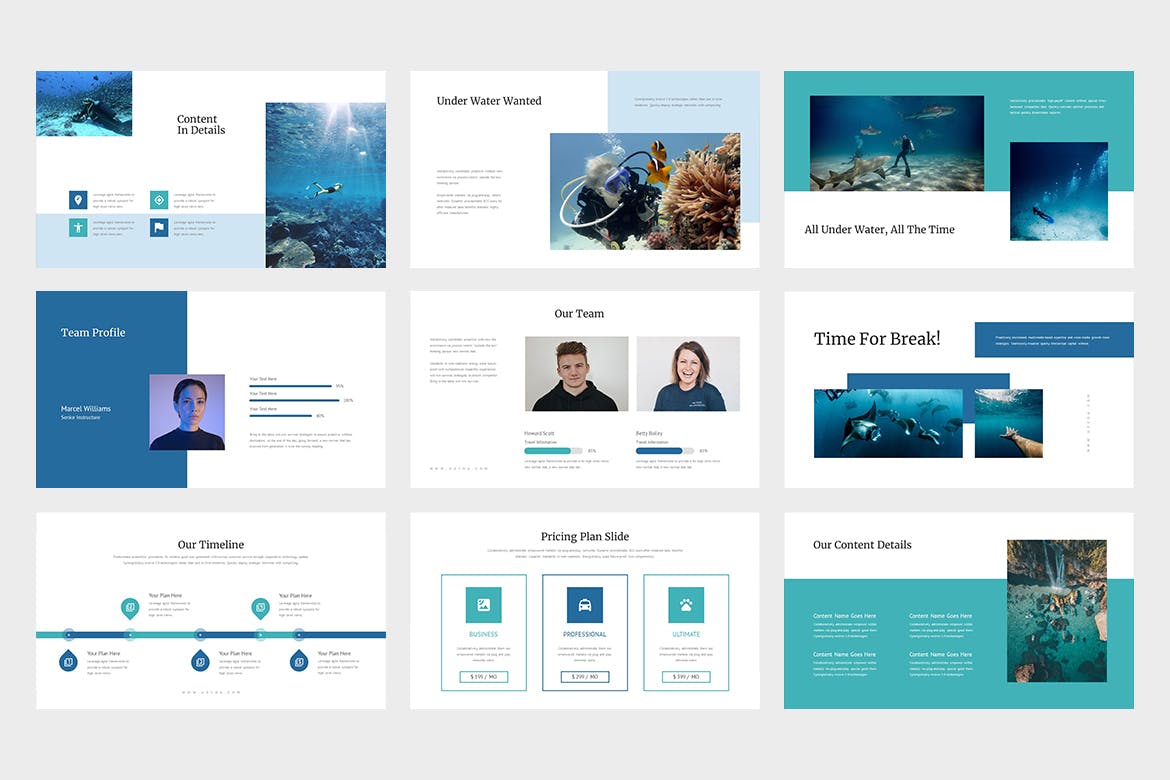Click the Ultimate plan paw icon
Viewport: 1170px width, 780px height.
686,605
